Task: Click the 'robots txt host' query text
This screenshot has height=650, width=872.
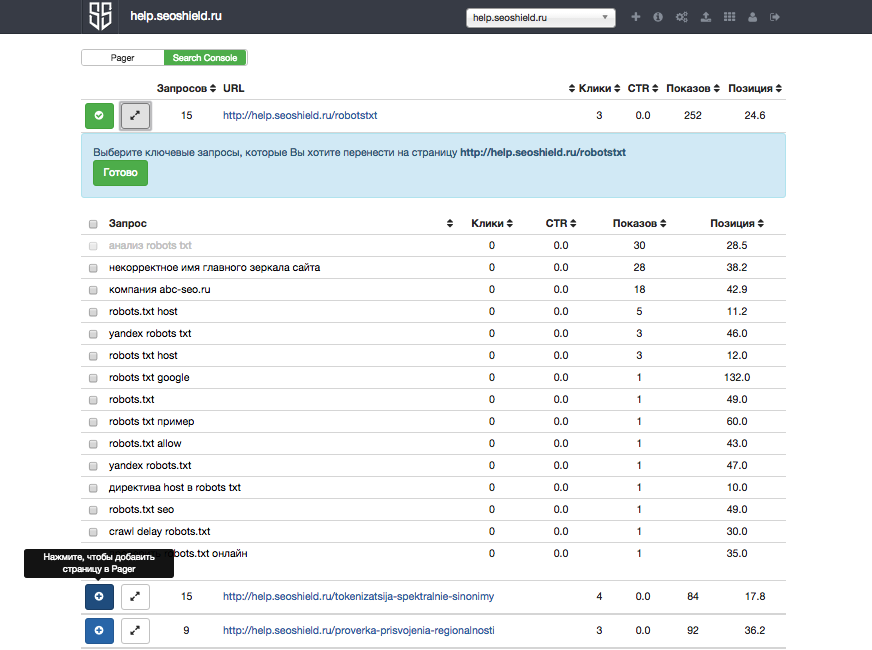Action: pyautogui.click(x=143, y=355)
